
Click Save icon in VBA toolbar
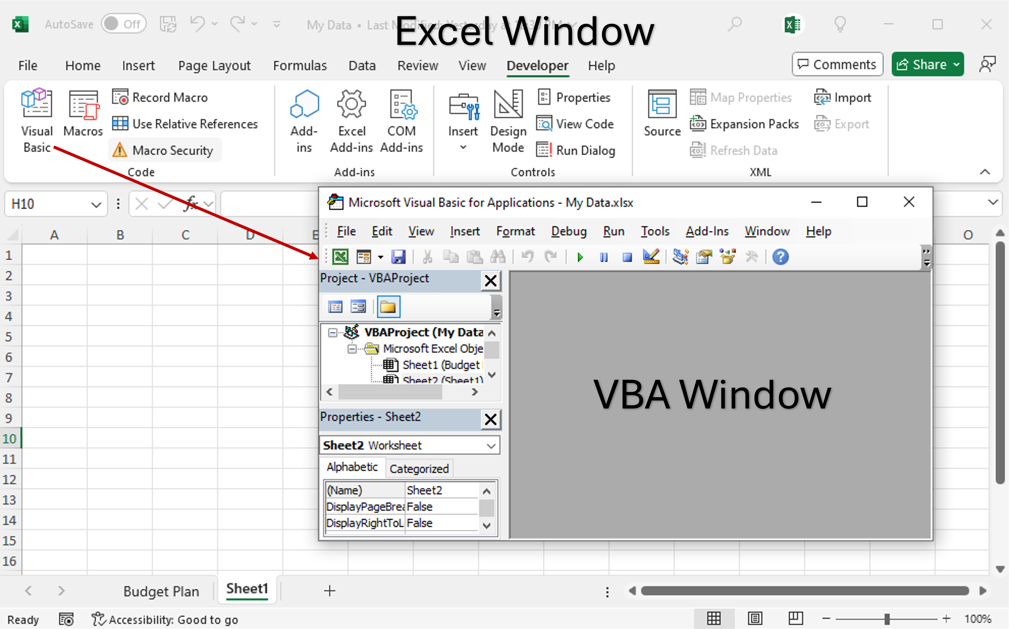(398, 257)
